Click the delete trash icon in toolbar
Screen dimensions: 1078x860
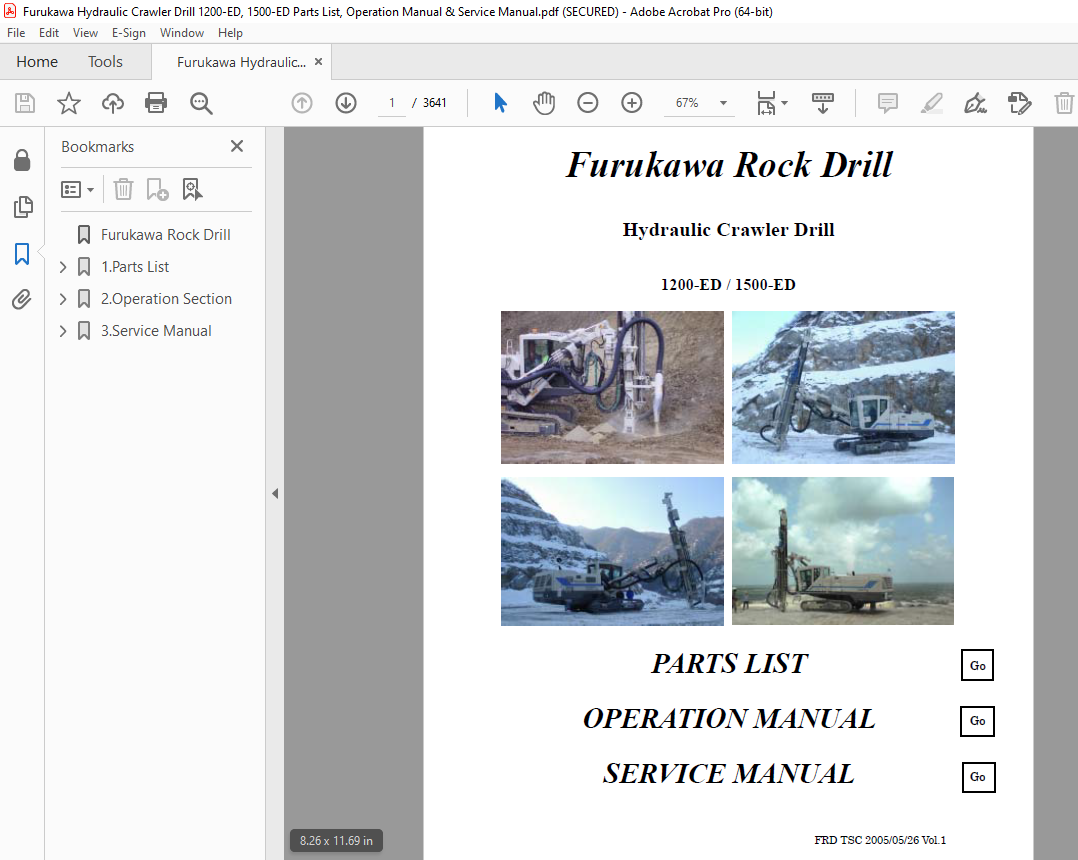pos(1064,103)
